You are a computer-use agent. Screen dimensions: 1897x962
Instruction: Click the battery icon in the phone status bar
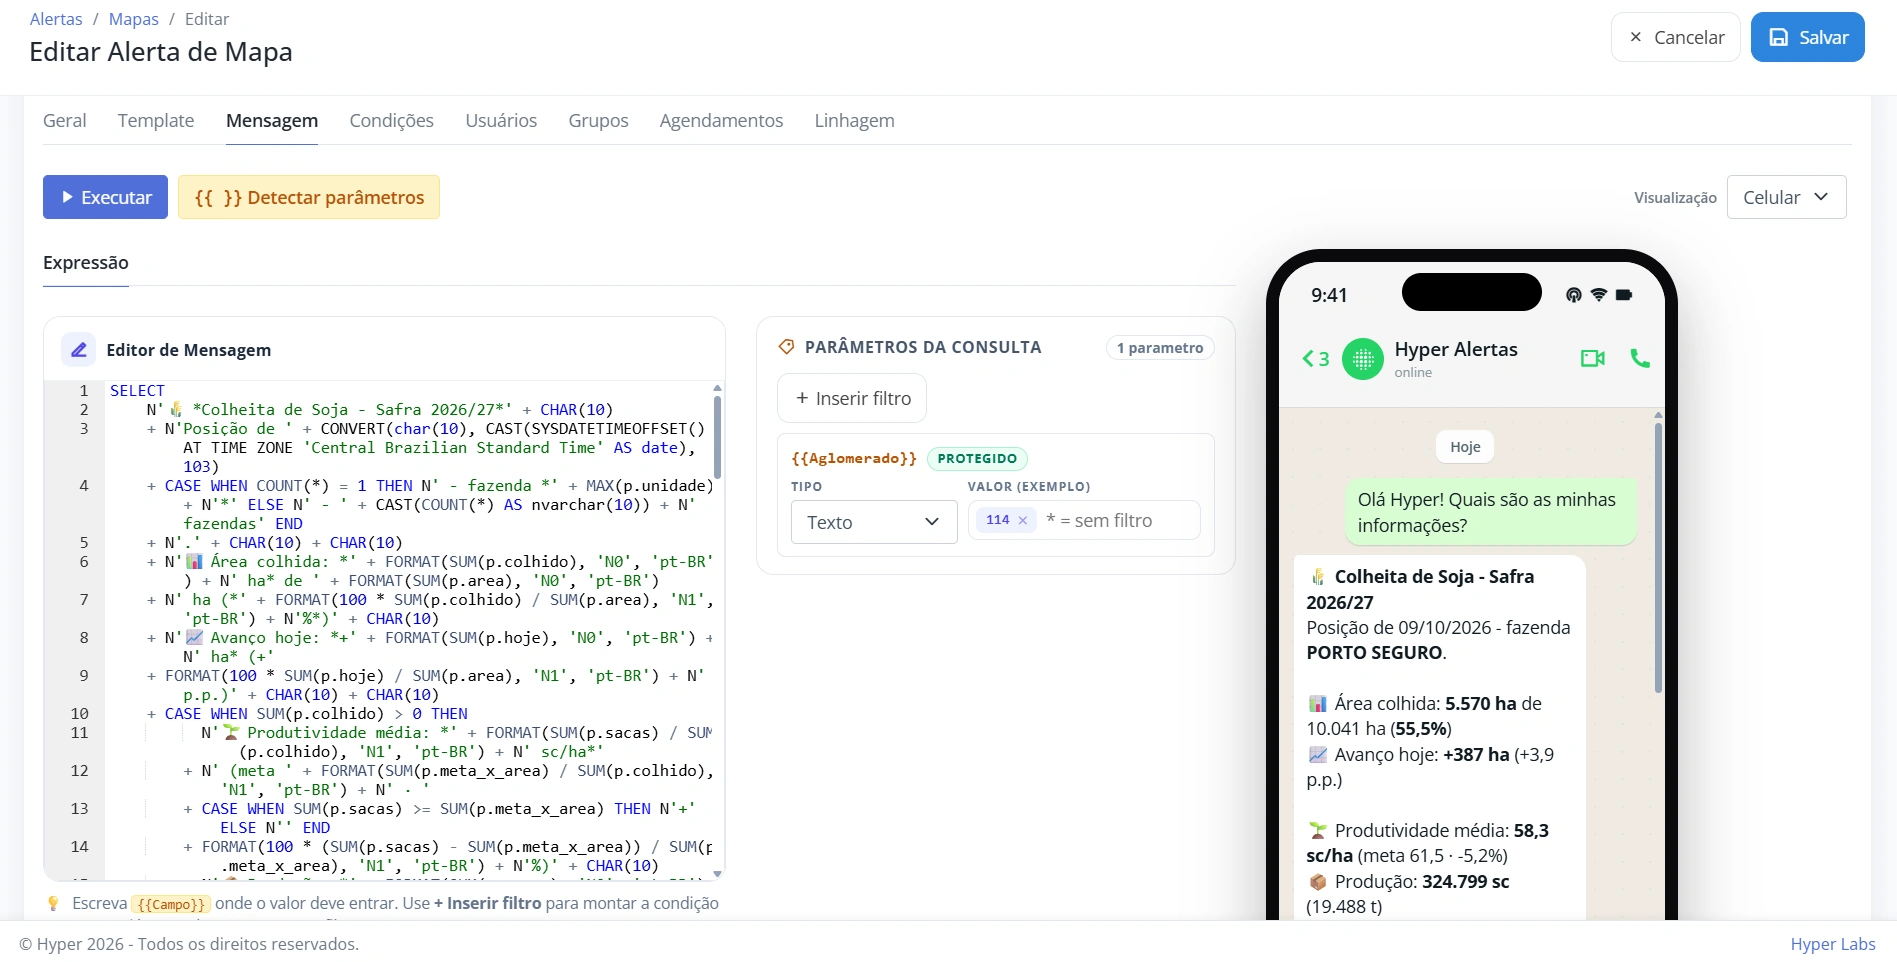pos(1624,295)
